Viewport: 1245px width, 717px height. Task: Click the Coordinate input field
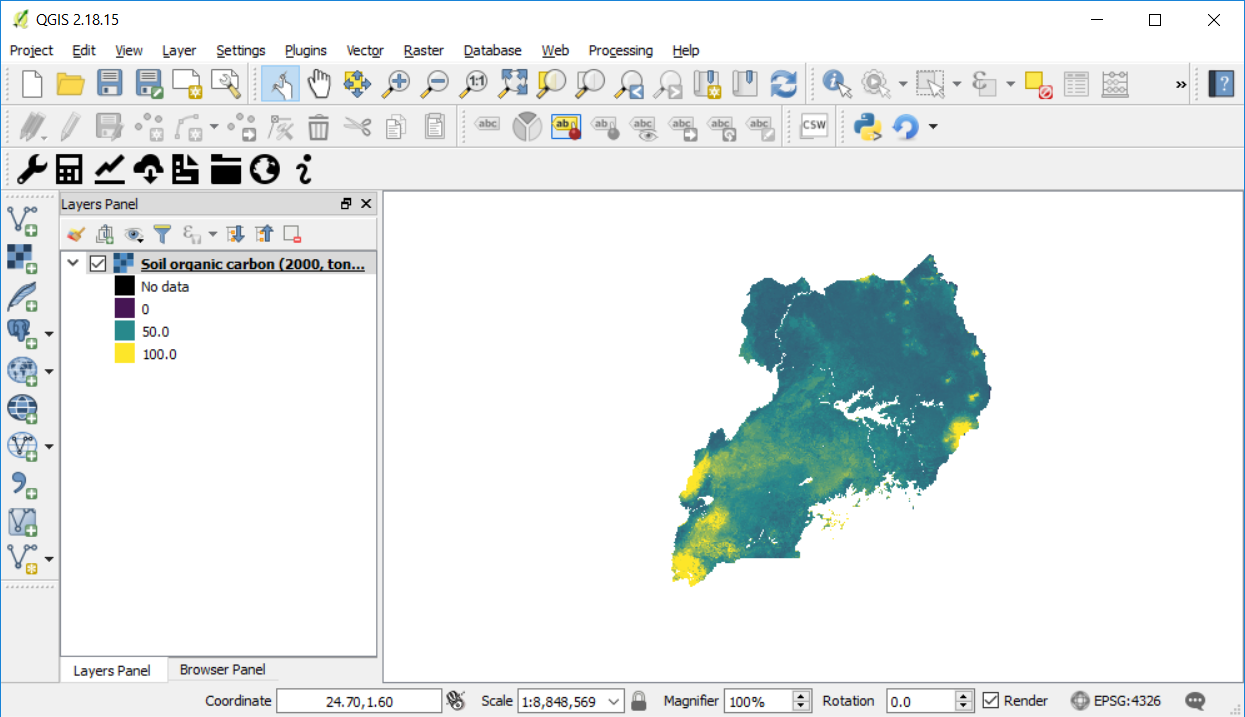(358, 701)
